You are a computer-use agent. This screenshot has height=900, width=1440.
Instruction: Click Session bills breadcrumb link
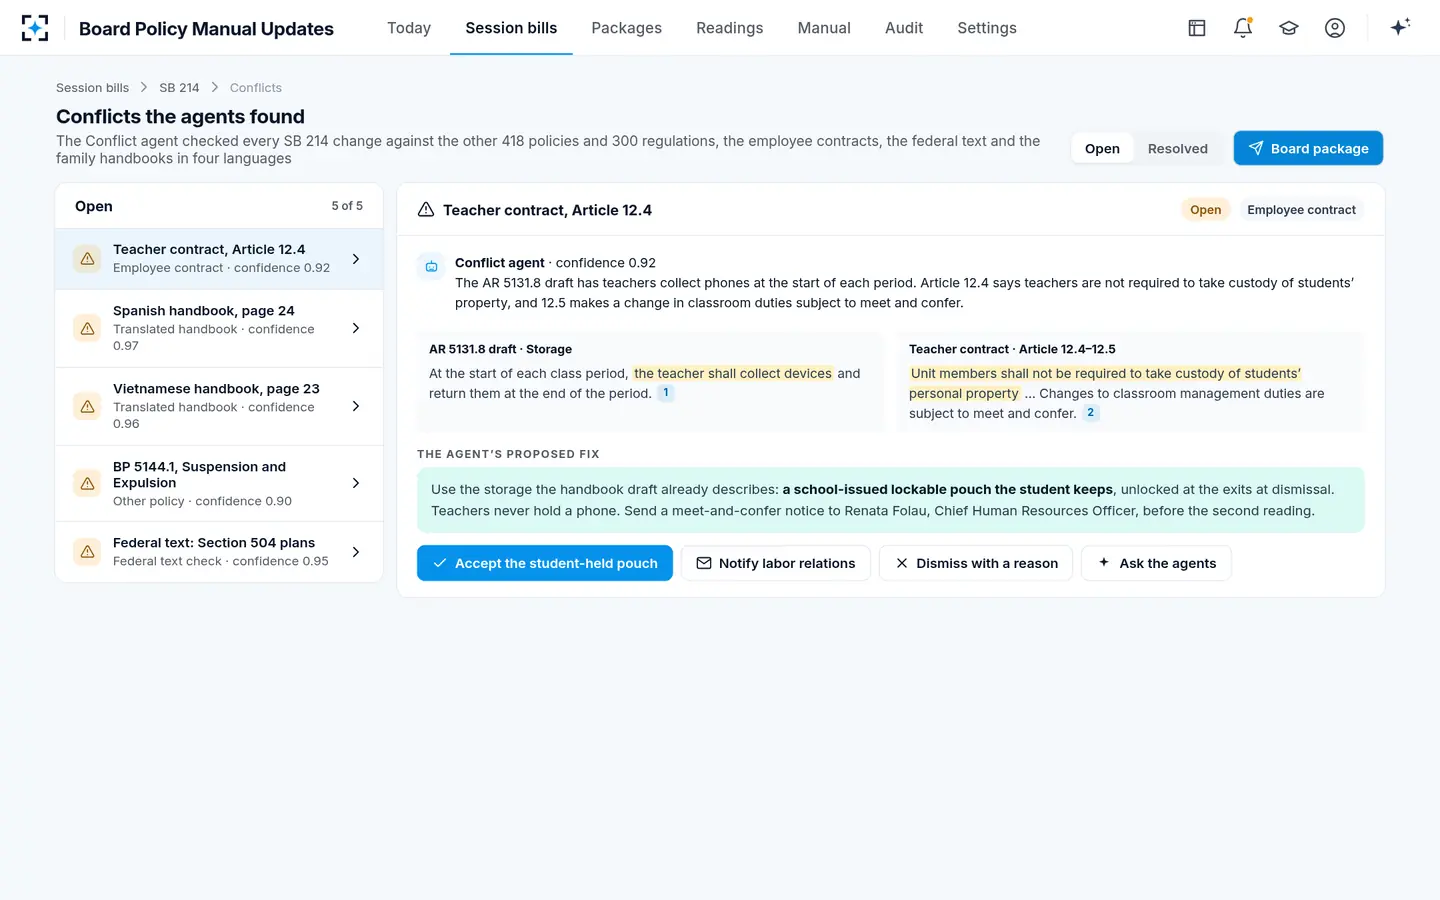[x=92, y=88]
